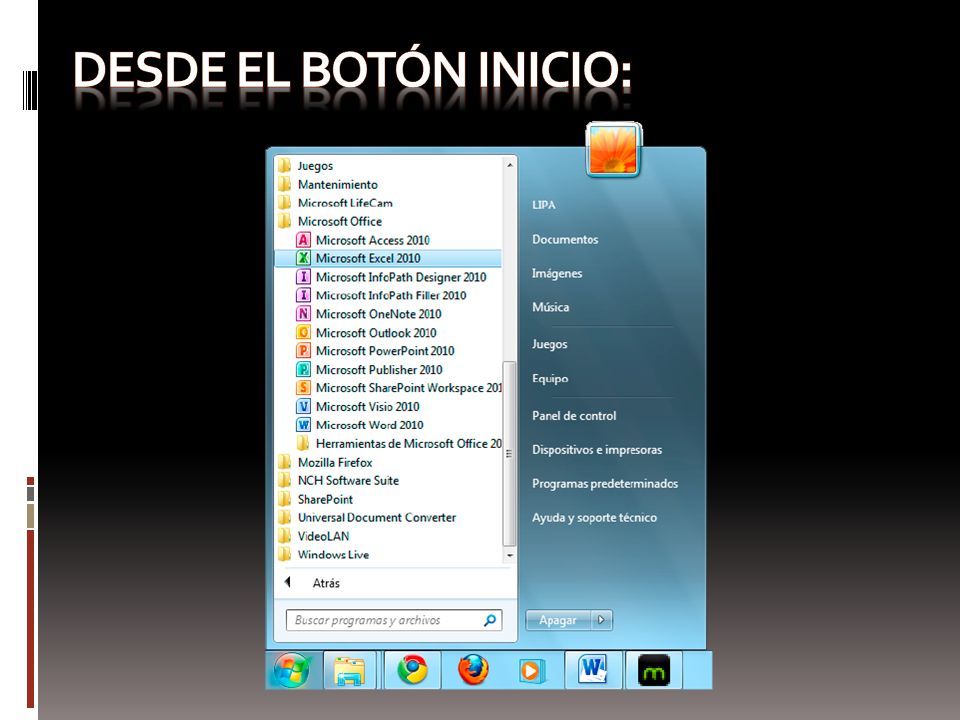Launch Microsoft Outlook 2010 icon

(x=303, y=332)
